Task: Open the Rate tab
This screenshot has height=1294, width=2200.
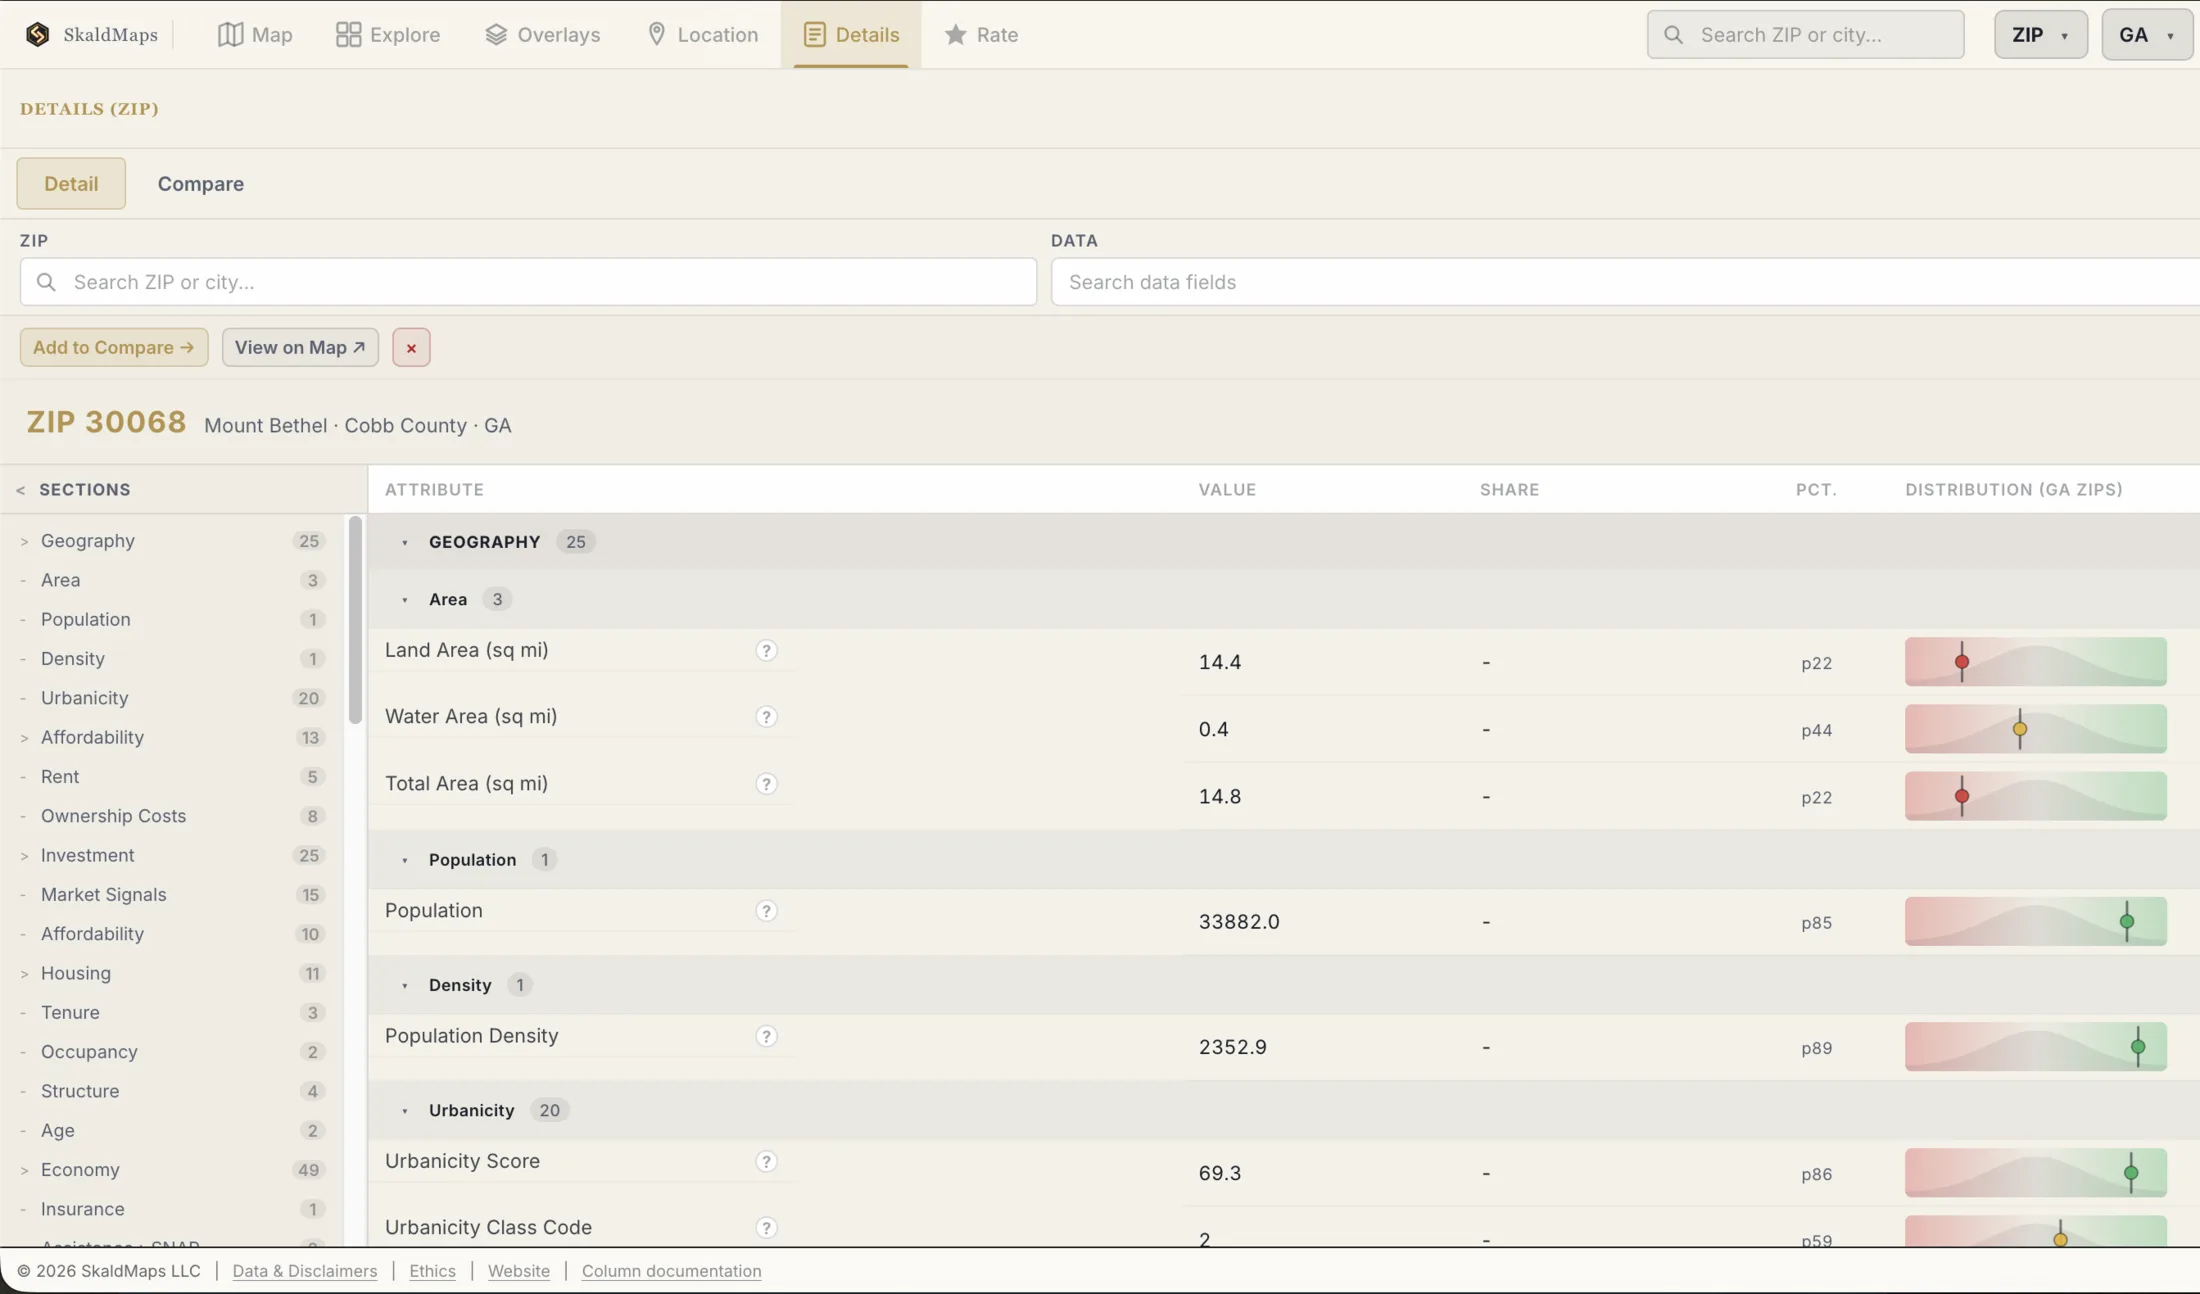Action: [981, 34]
